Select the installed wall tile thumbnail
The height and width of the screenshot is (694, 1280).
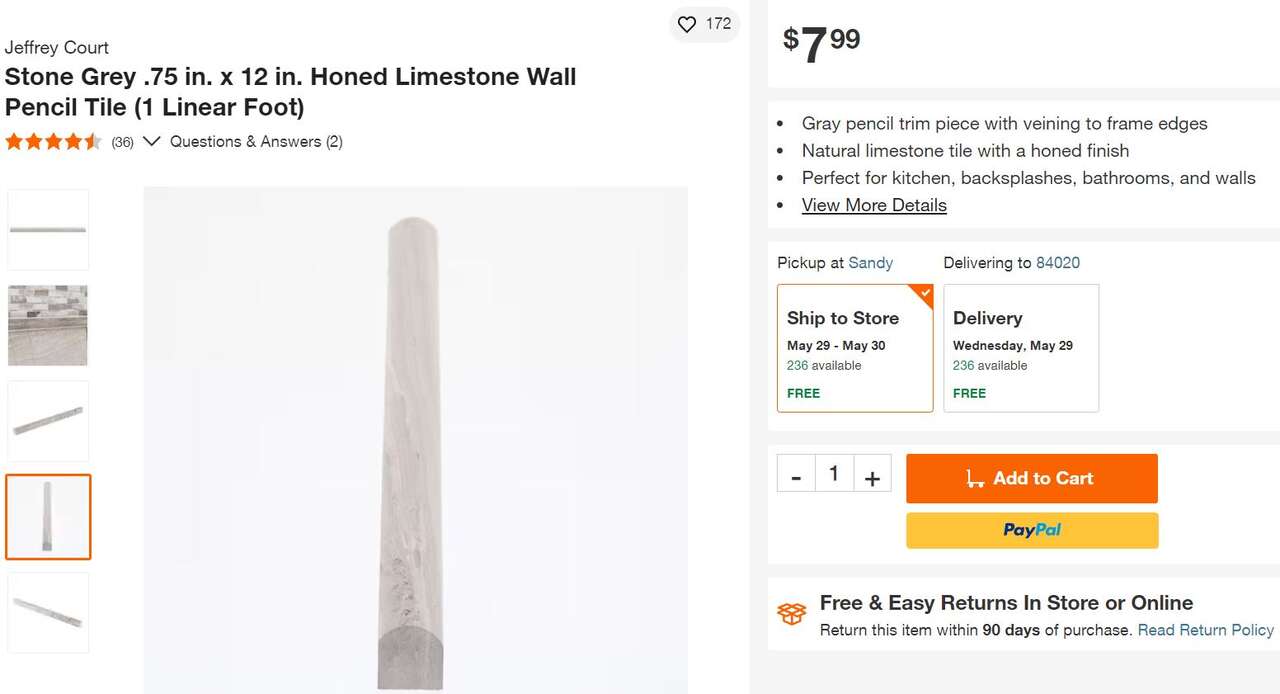(x=48, y=325)
